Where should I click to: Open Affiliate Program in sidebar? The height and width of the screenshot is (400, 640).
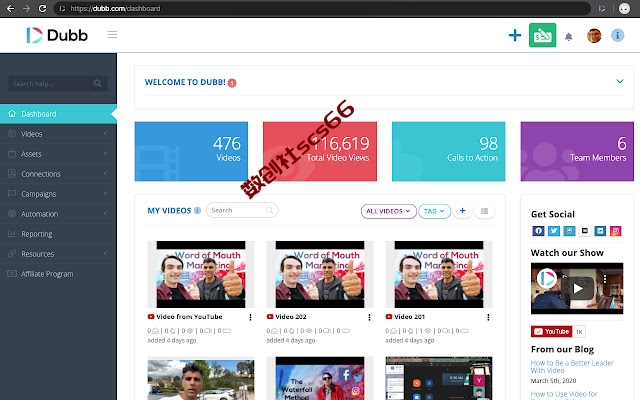[x=58, y=274]
